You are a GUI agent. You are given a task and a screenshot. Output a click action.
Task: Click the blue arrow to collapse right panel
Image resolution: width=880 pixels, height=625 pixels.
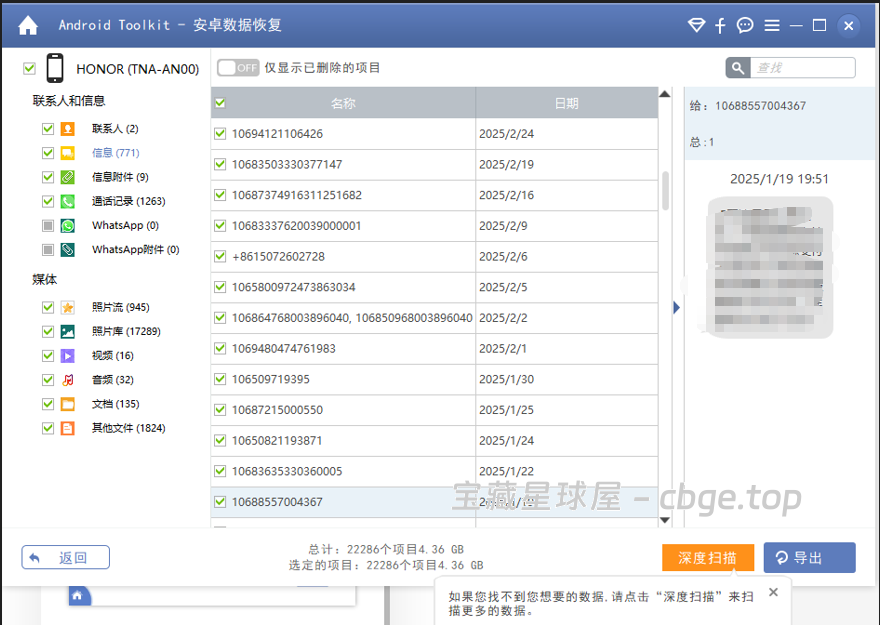coord(677,308)
